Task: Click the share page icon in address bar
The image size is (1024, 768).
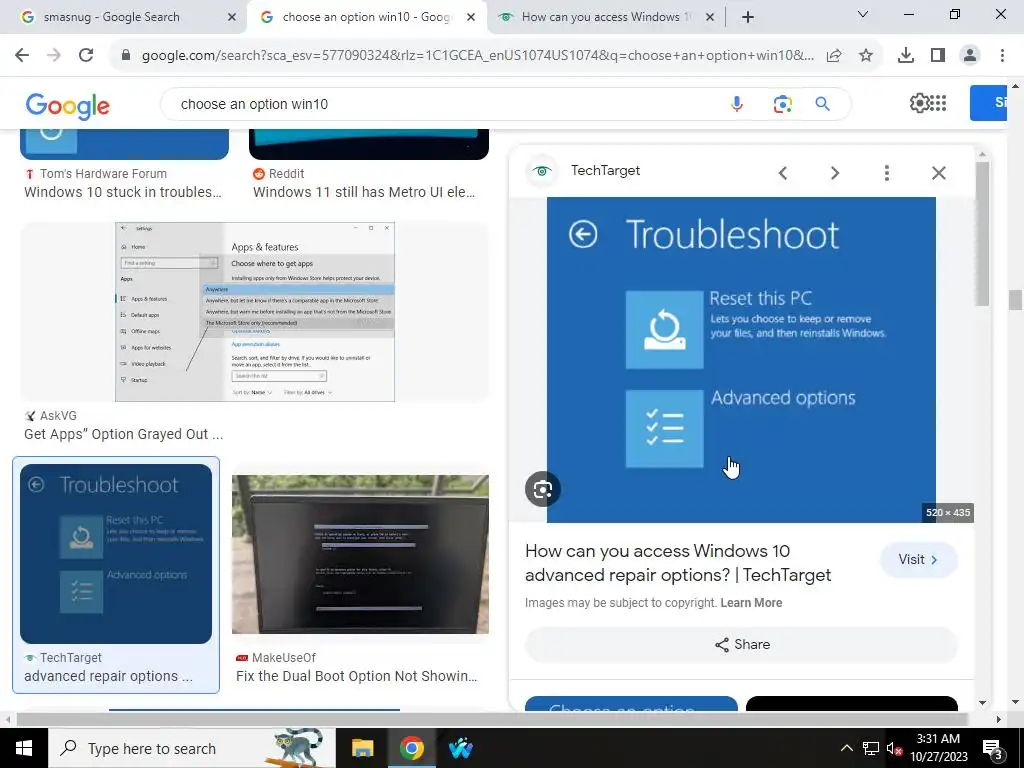Action: coord(834,56)
